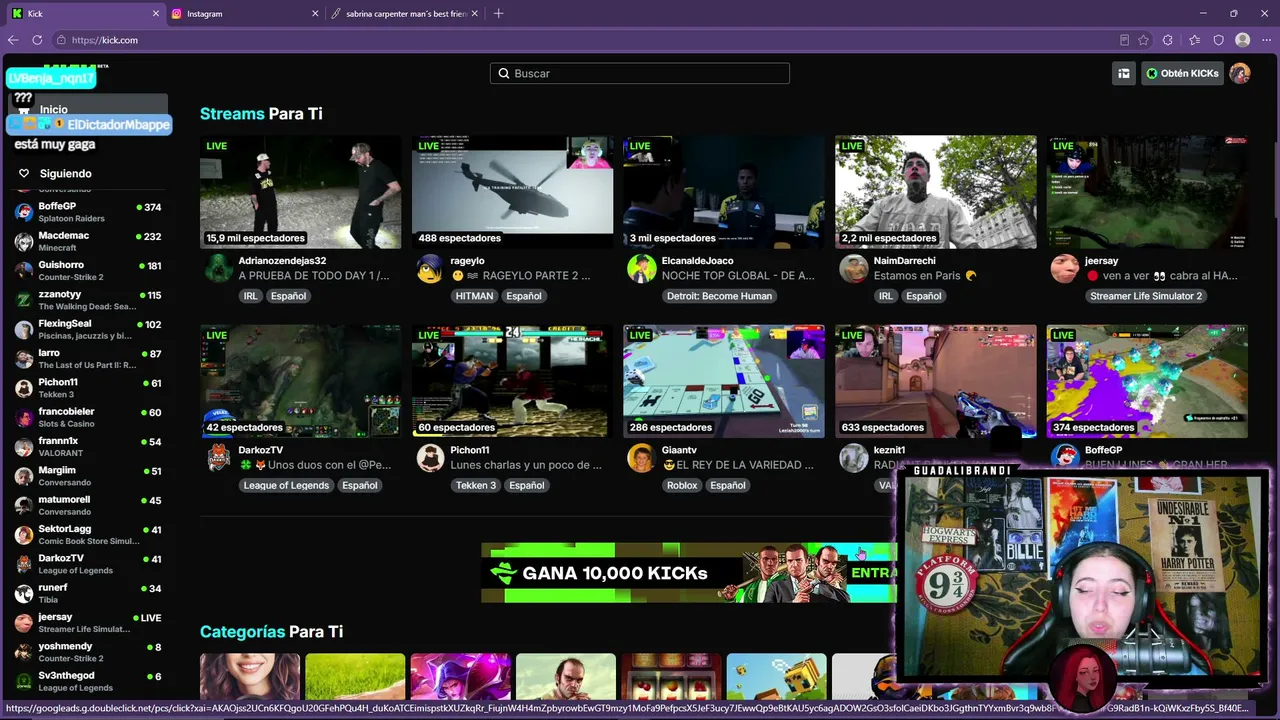1280x720 pixels.
Task: Open NaimDarrechi's Paris stream thumbnail
Action: (x=936, y=192)
